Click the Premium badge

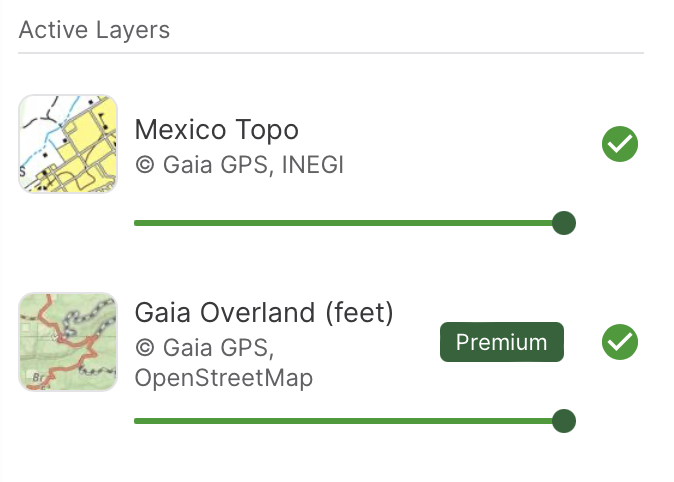502,342
